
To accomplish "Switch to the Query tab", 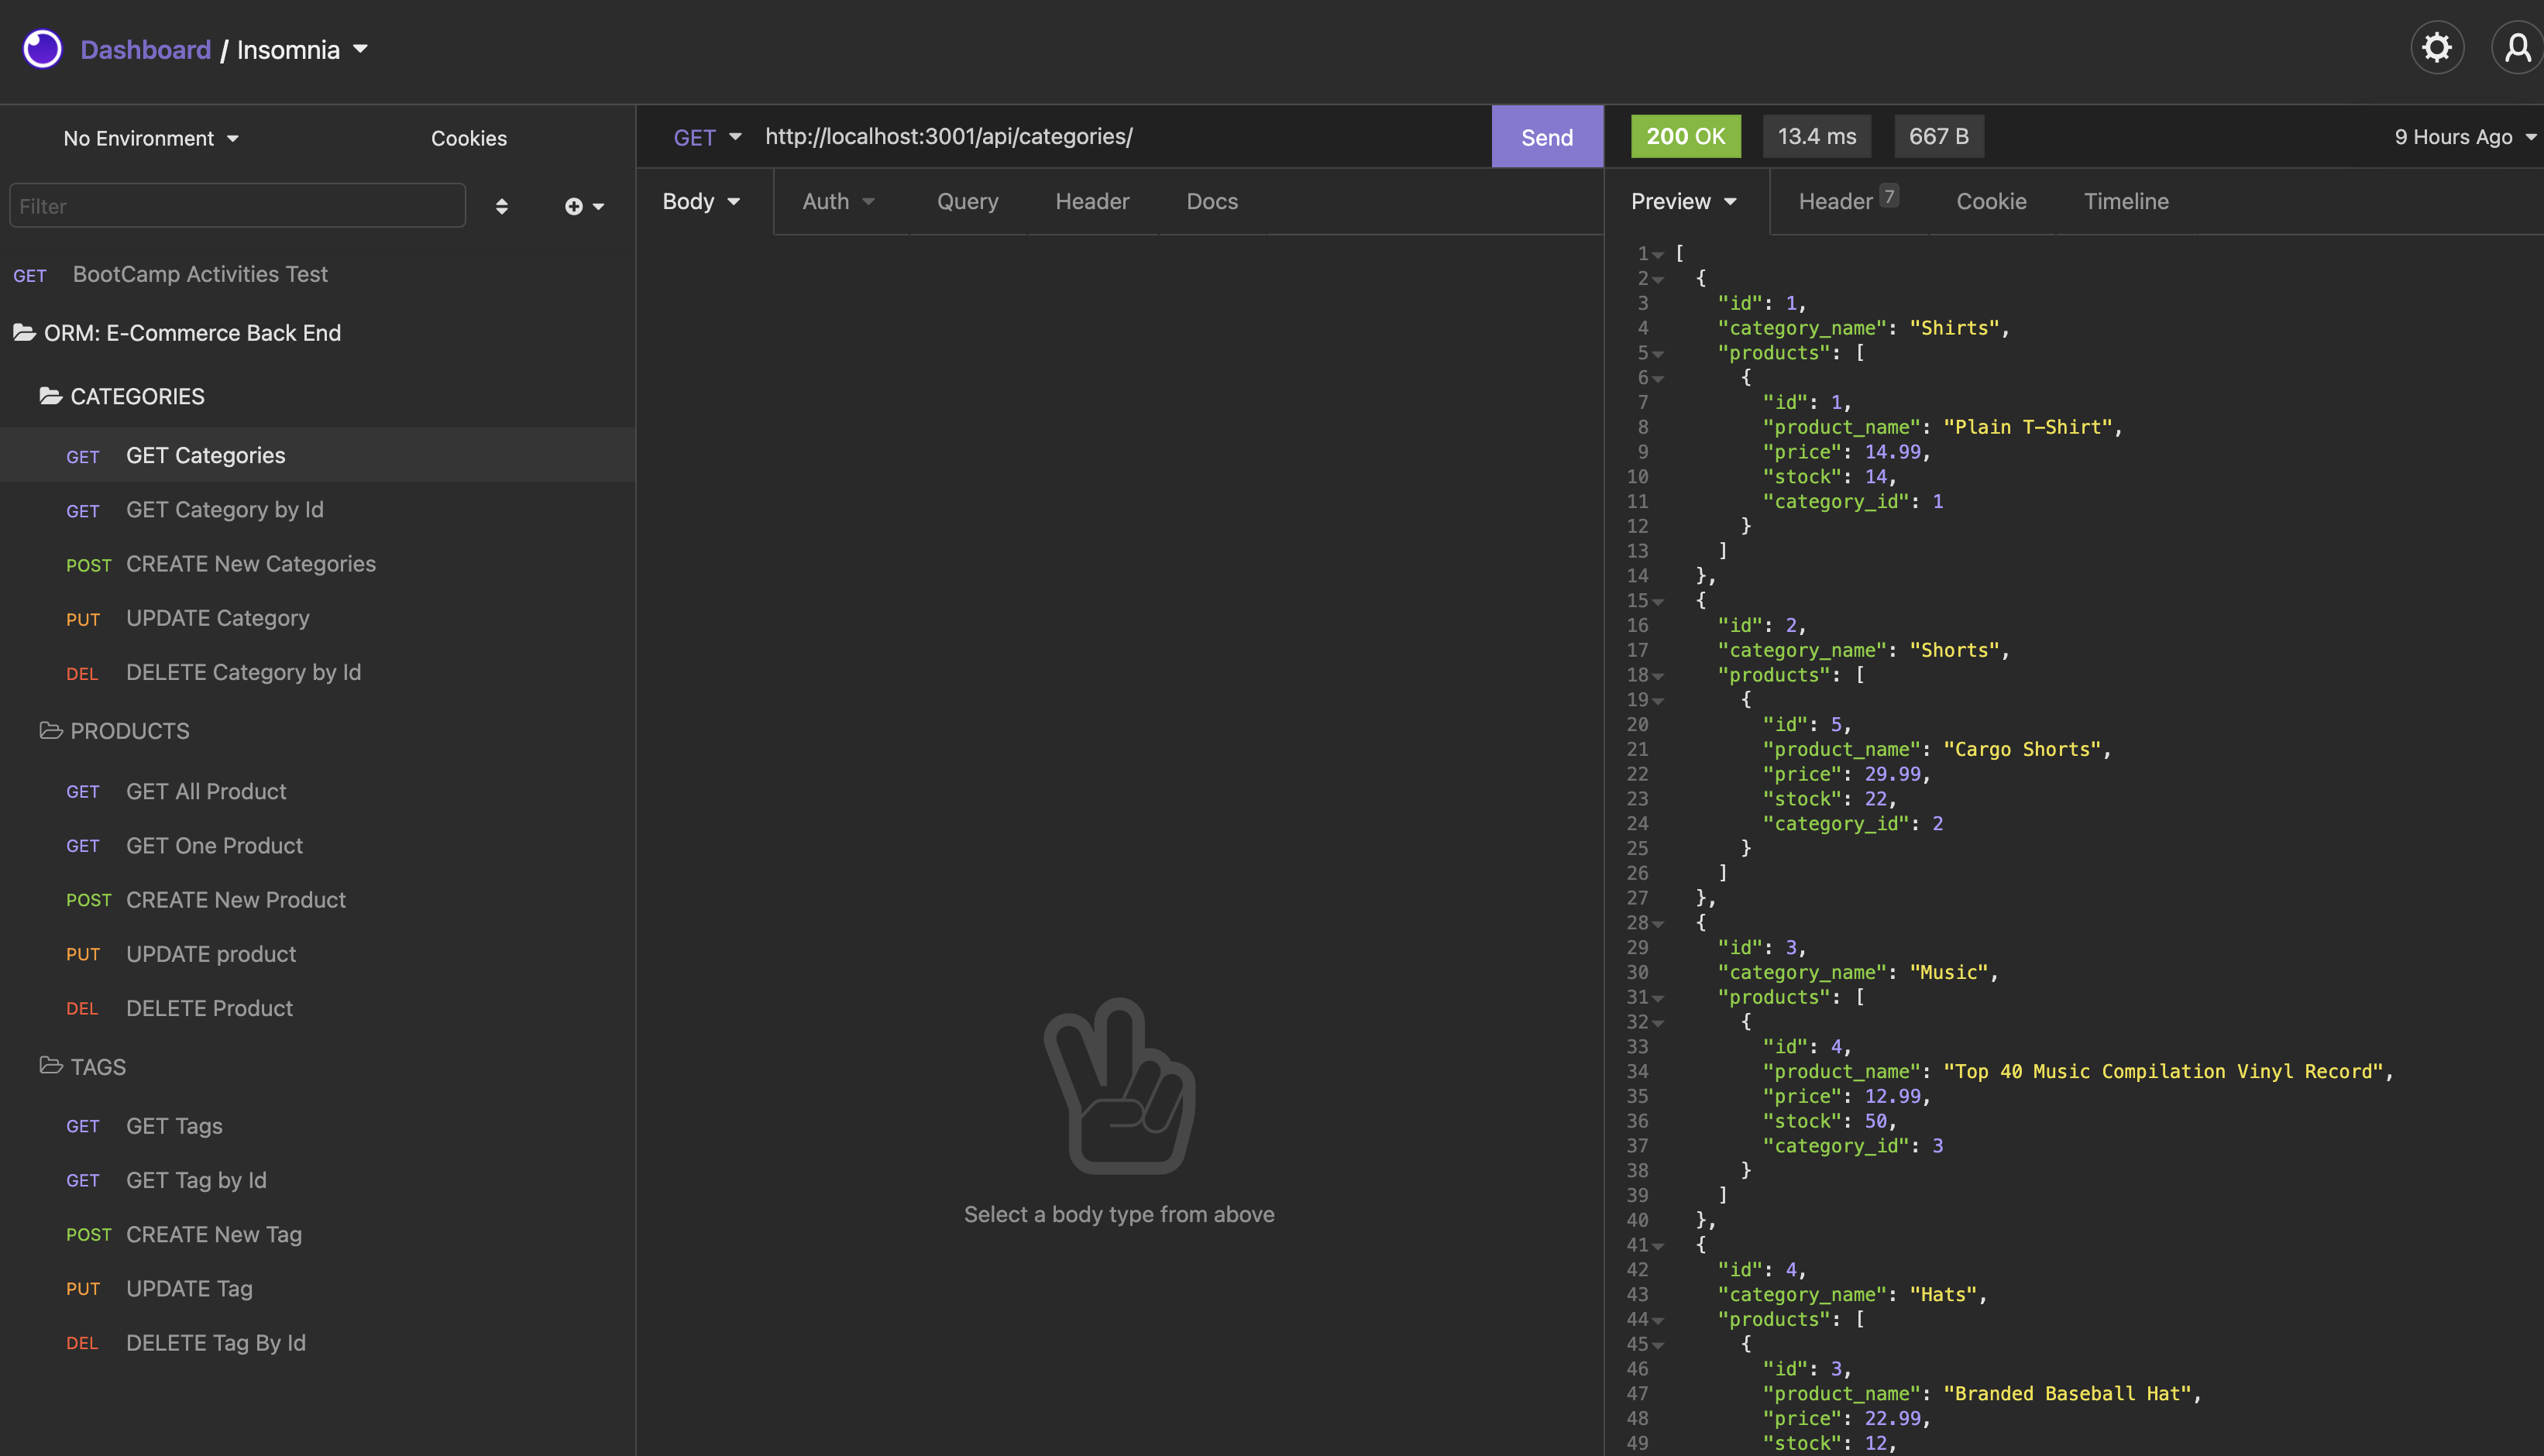I will click(x=967, y=201).
